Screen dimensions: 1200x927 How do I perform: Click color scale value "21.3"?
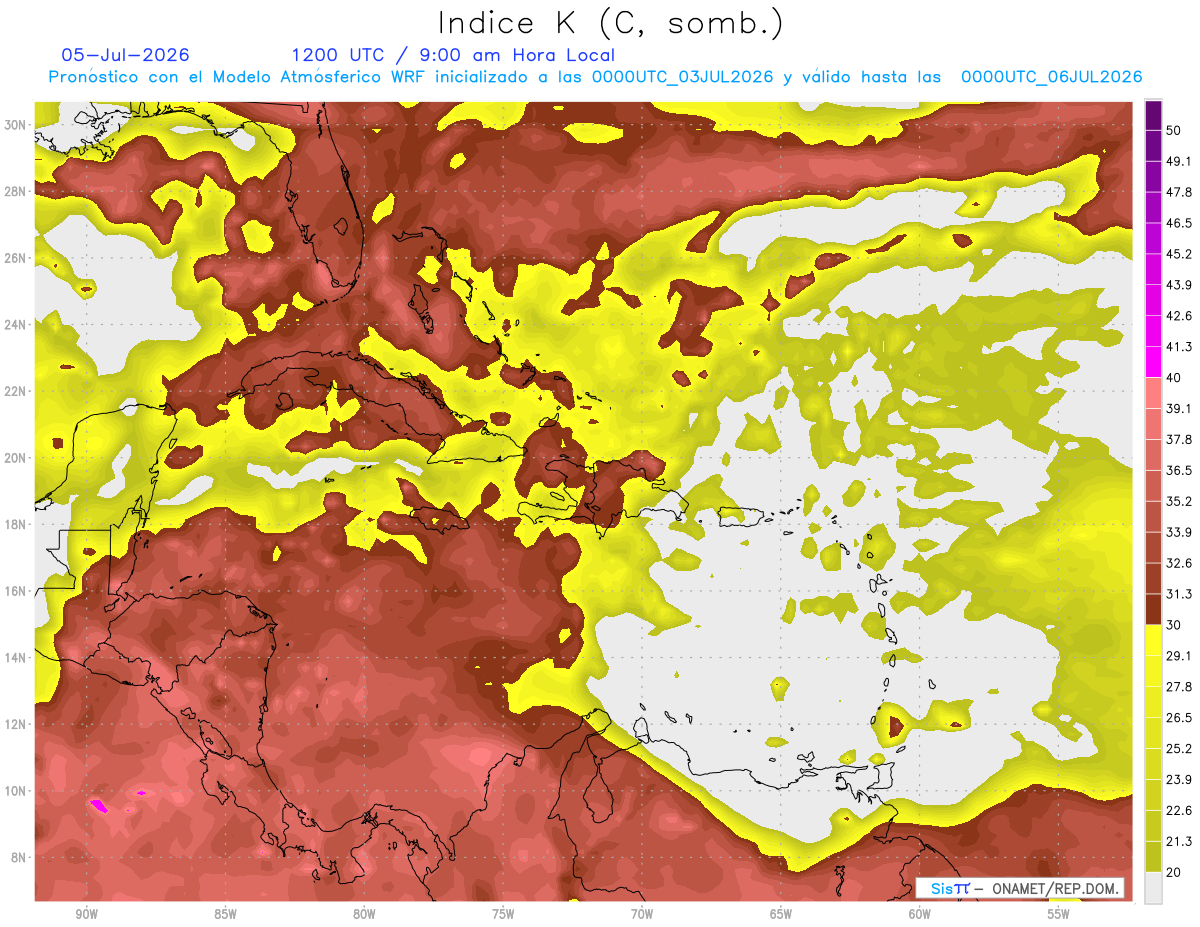coord(1179,842)
